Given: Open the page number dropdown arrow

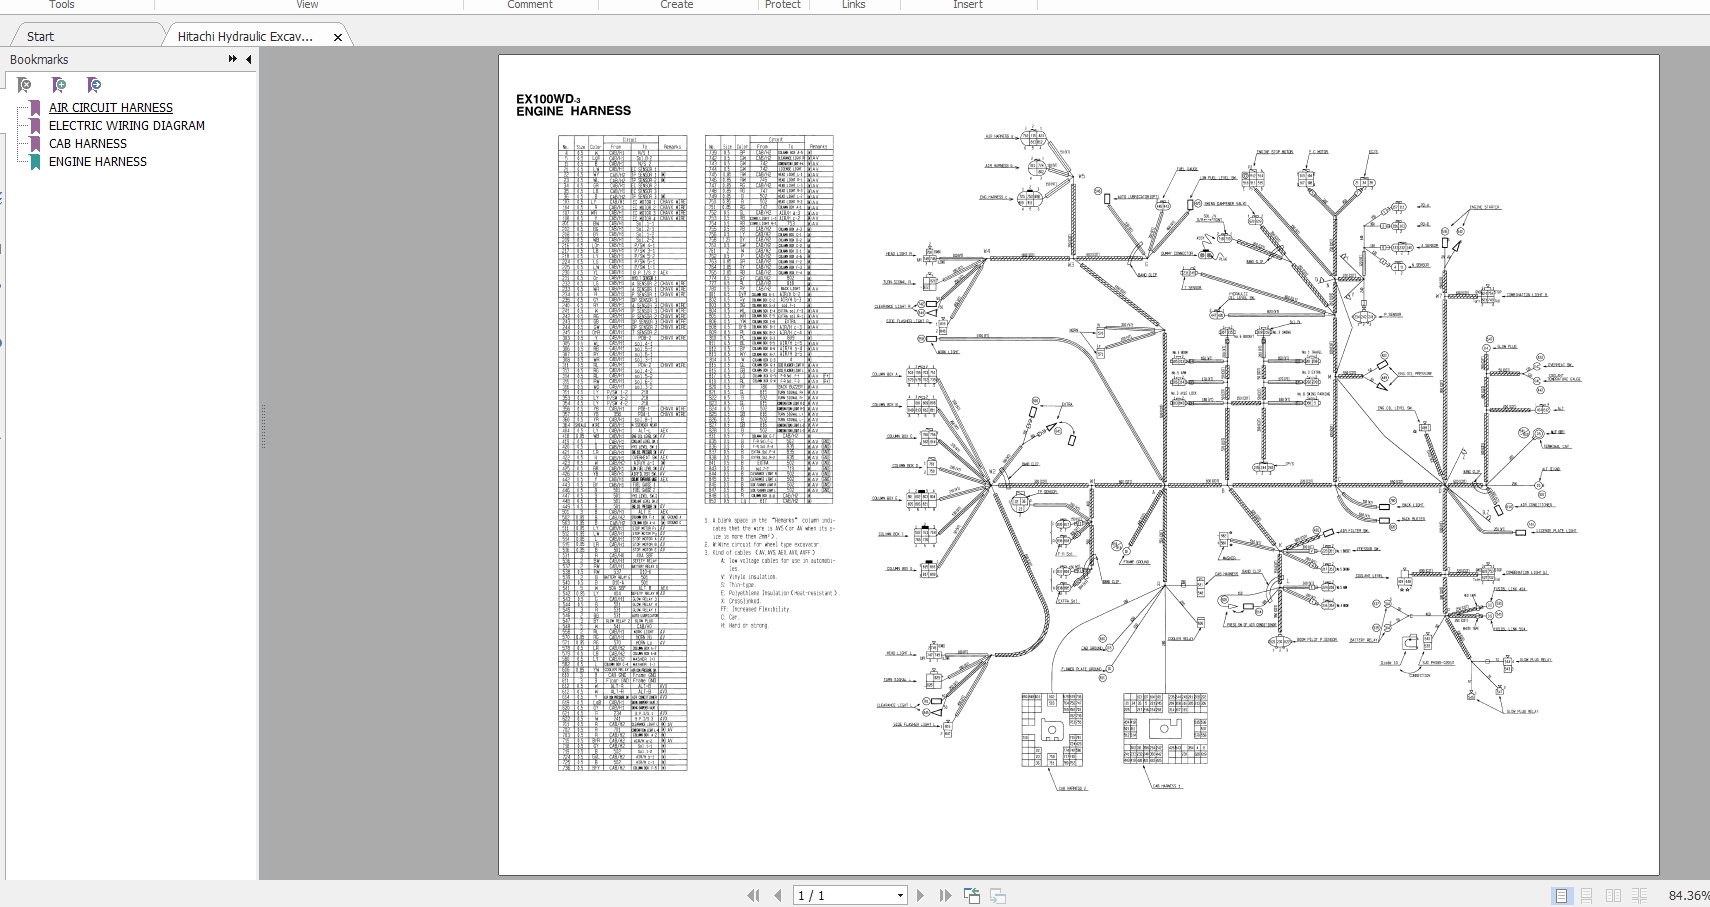Looking at the screenshot, I should (900, 896).
